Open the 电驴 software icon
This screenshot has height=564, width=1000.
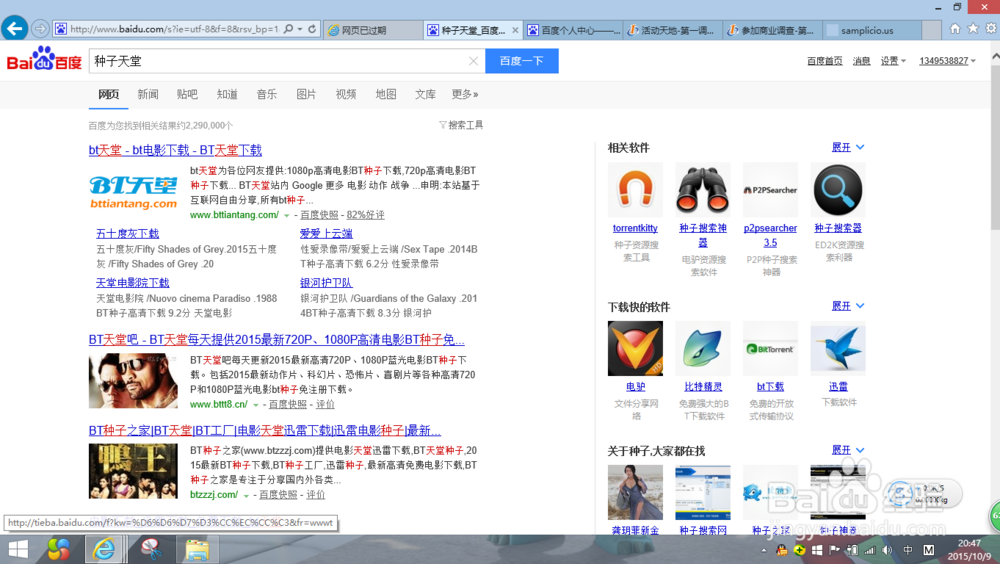point(635,348)
